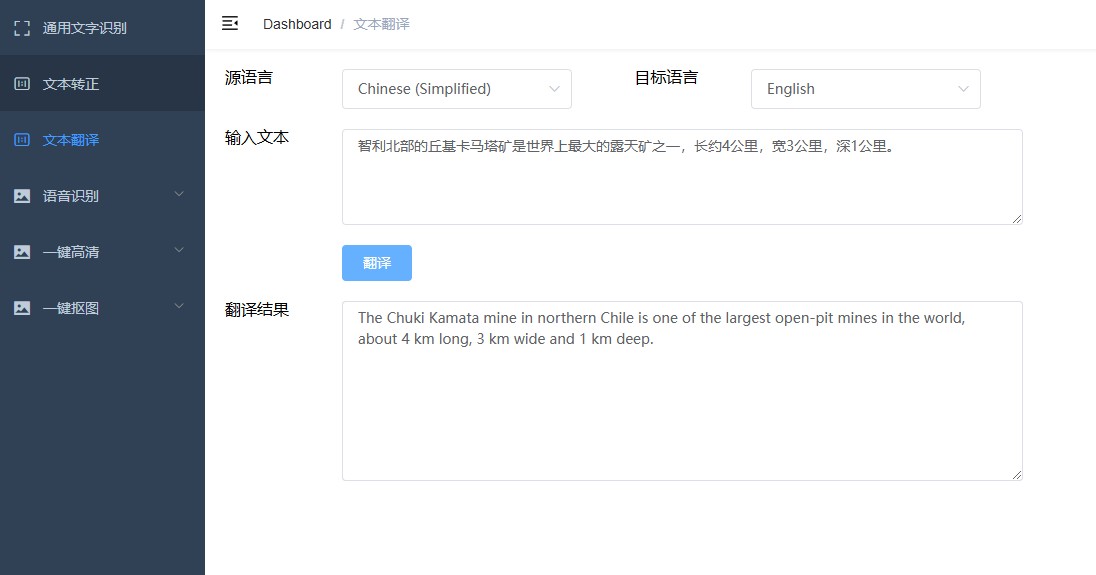Go to Dashboard breadcrumb link
The image size is (1096, 575).
point(297,24)
